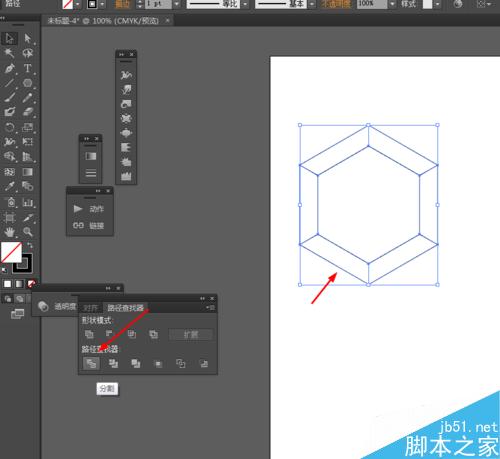Select the Polygon shape tool
The height and width of the screenshot is (459, 500).
27,83
